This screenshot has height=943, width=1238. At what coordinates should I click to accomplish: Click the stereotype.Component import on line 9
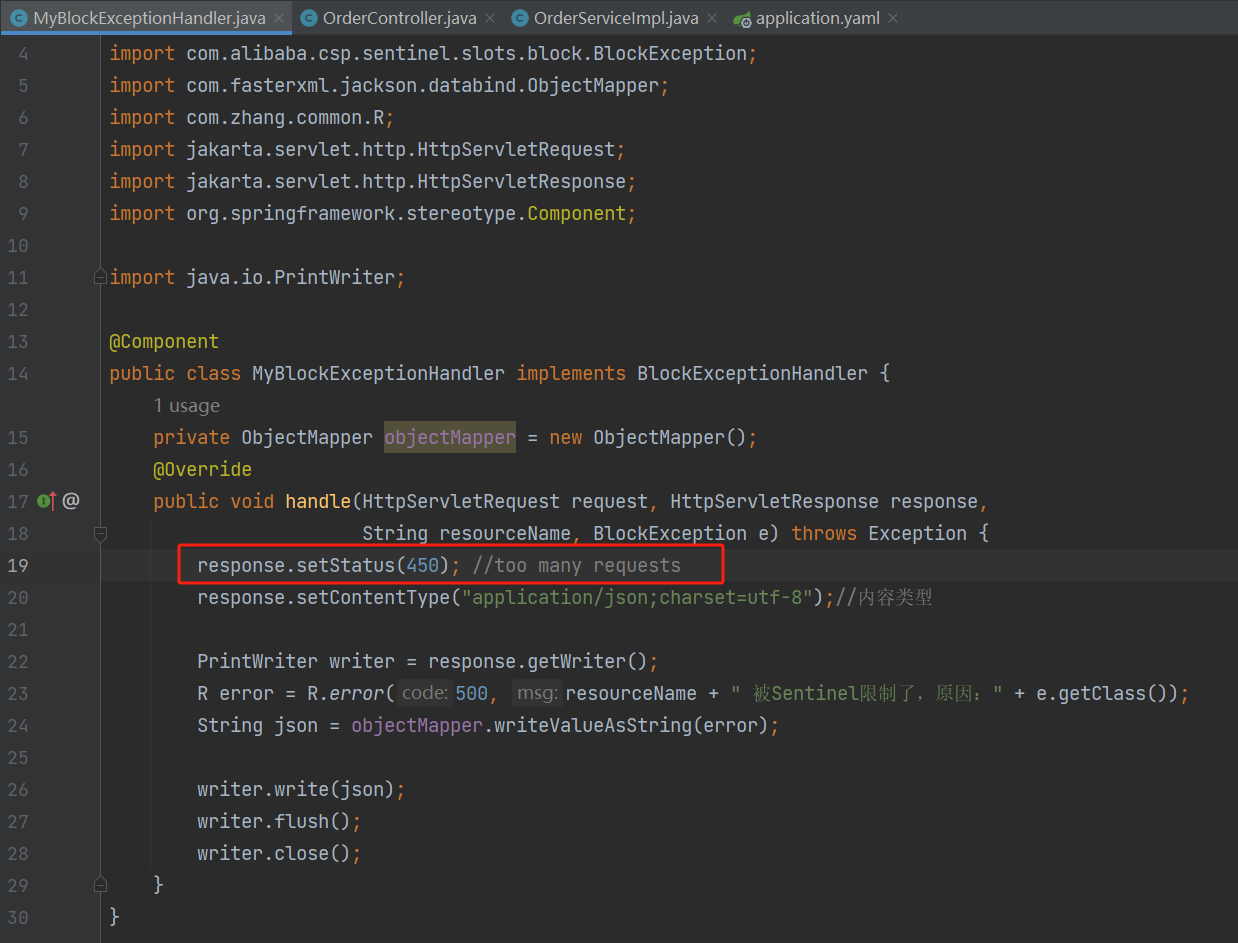(x=373, y=213)
